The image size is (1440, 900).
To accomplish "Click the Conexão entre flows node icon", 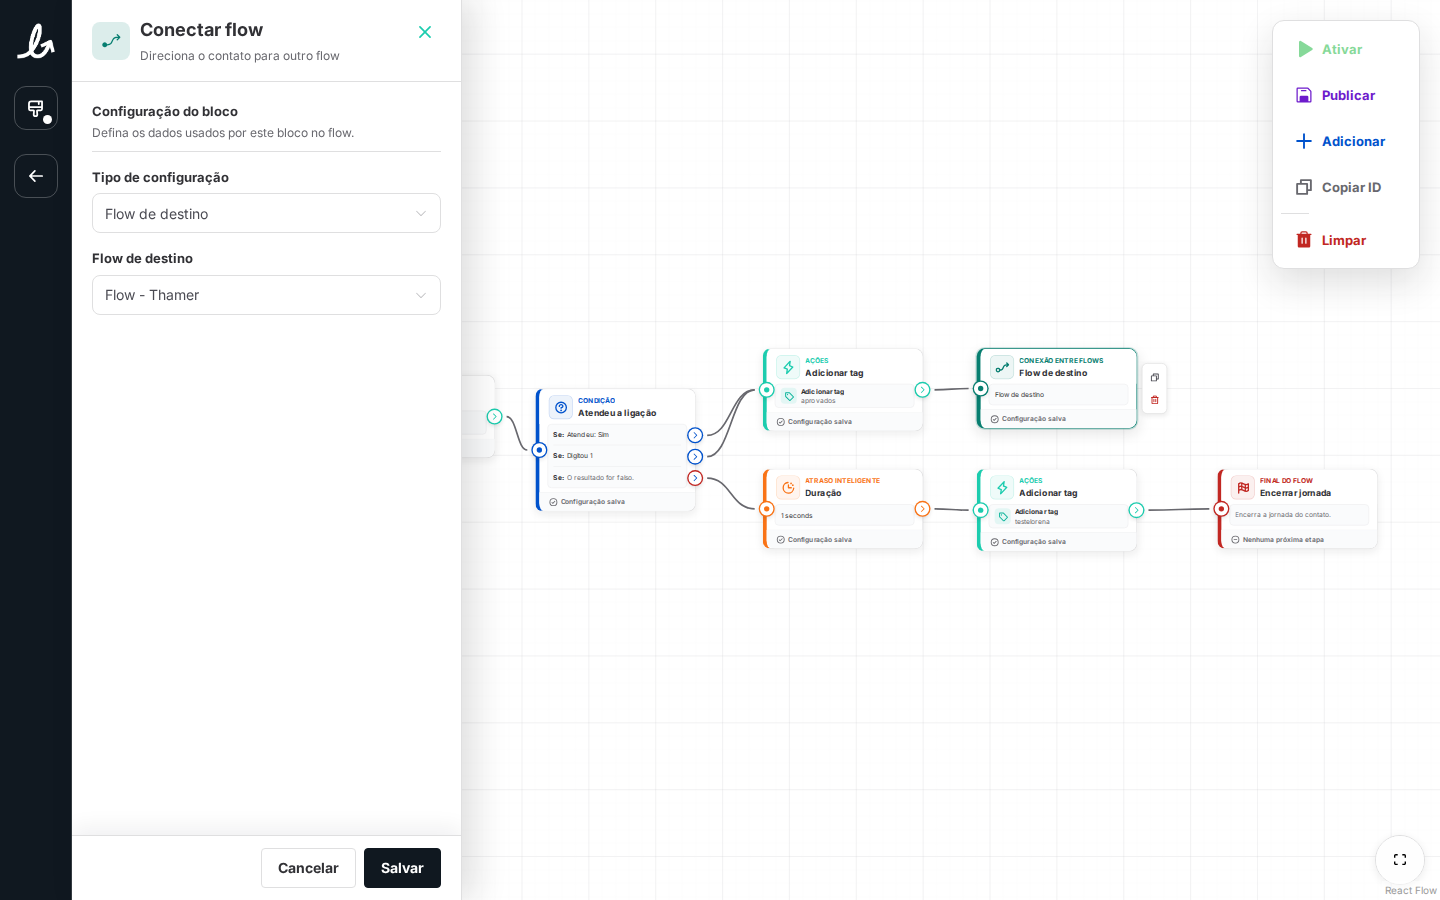I will pyautogui.click(x=1002, y=367).
